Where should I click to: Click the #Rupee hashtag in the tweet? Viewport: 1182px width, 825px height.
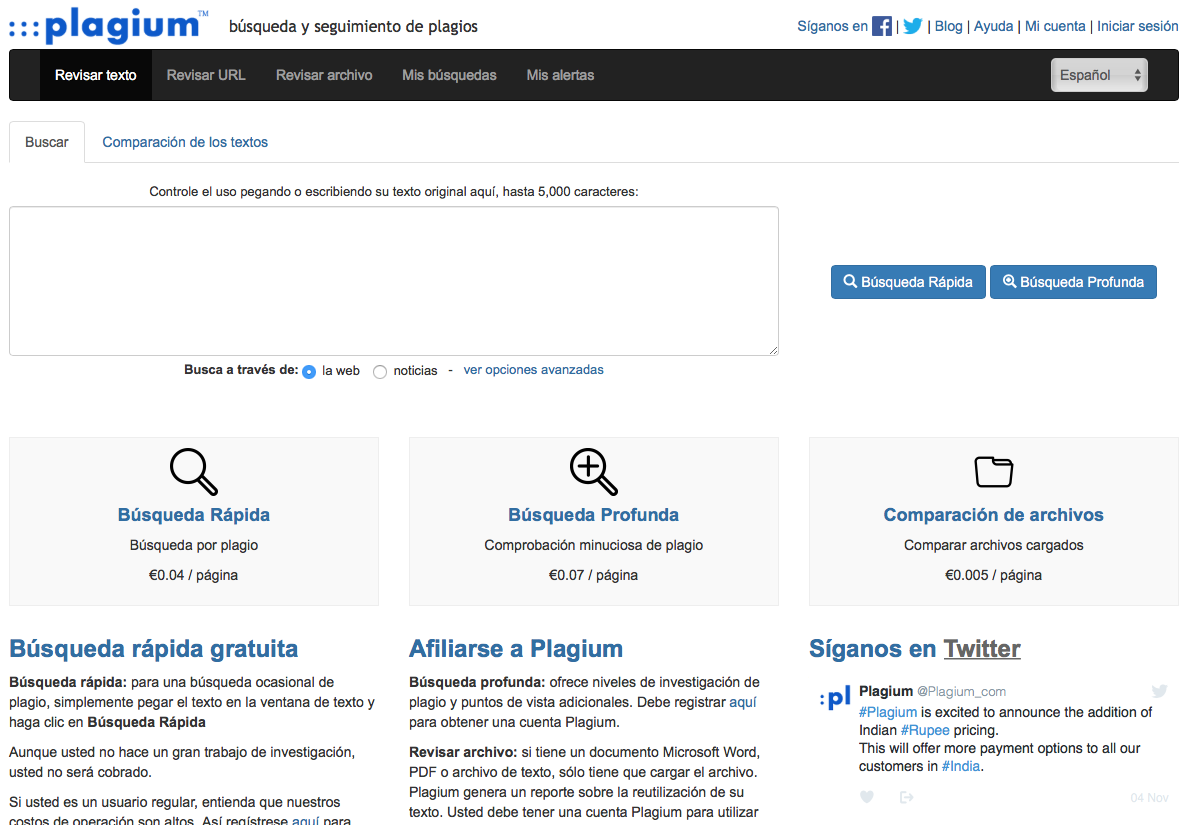click(925, 730)
